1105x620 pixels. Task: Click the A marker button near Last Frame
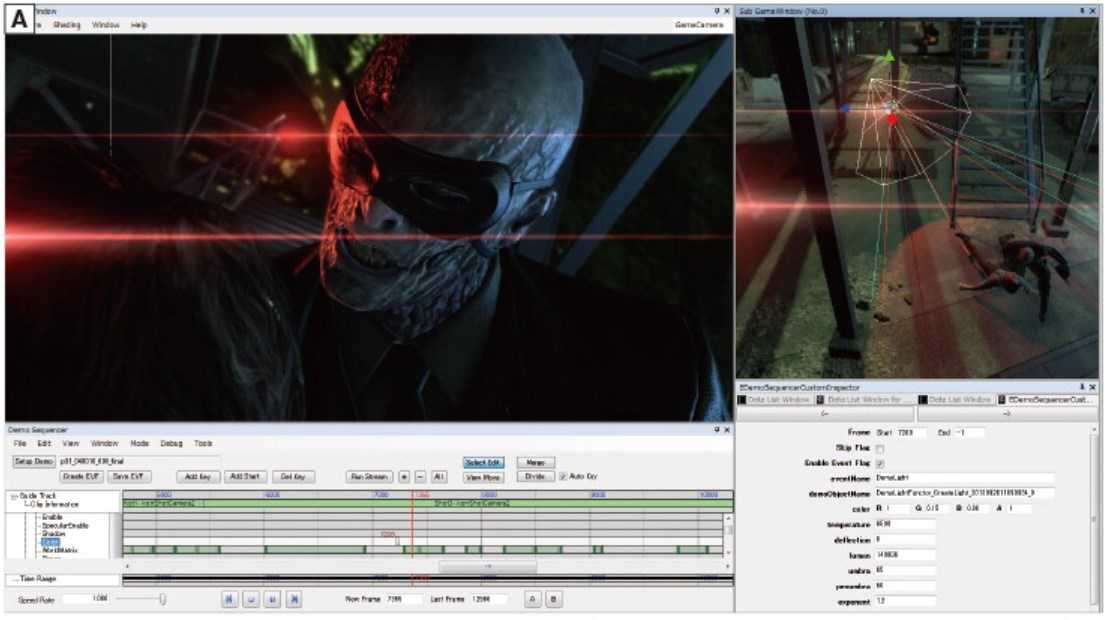point(532,599)
